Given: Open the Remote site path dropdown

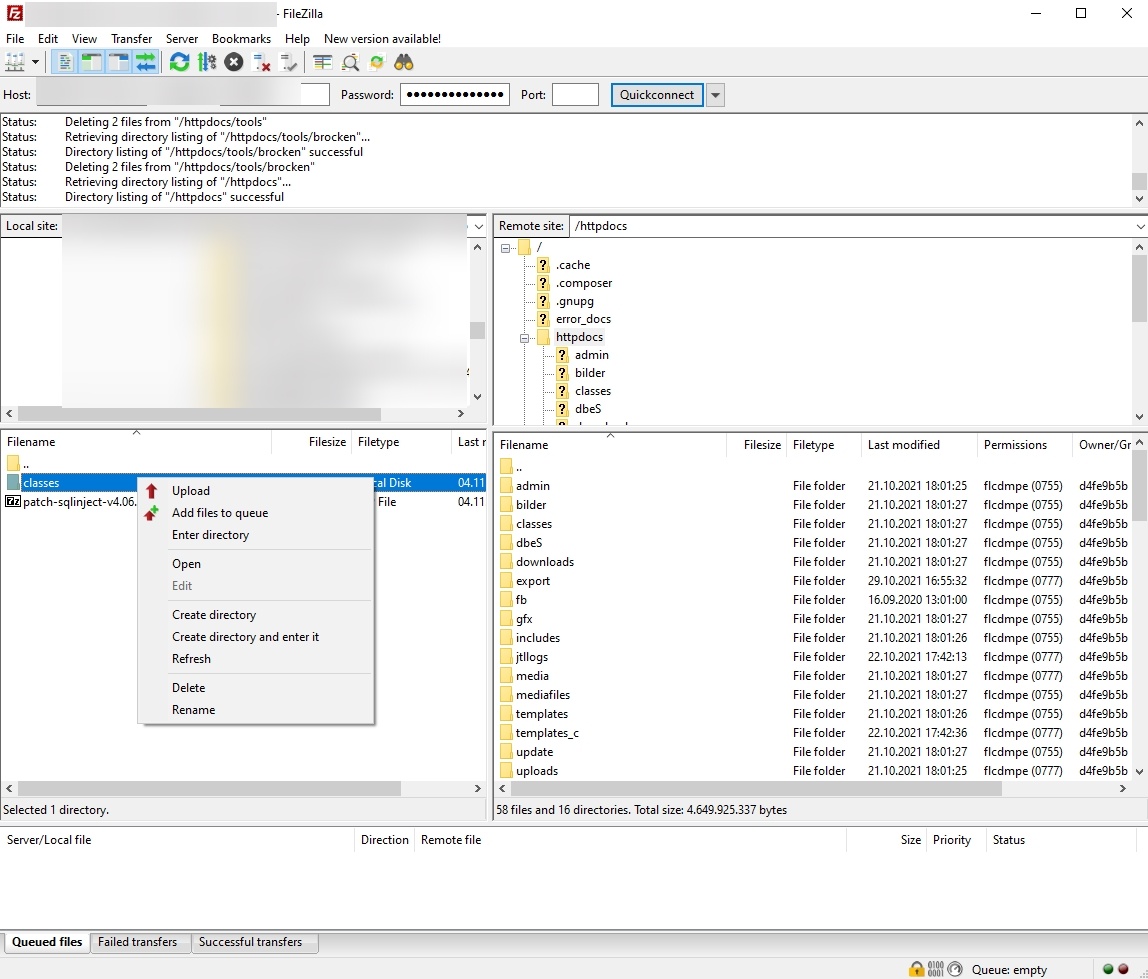Looking at the screenshot, I should [1139, 227].
